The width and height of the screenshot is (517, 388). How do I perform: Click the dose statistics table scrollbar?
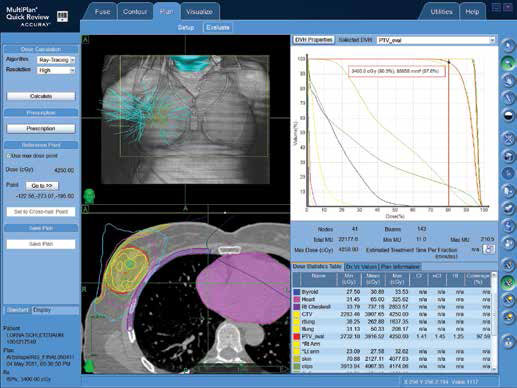tap(494, 323)
